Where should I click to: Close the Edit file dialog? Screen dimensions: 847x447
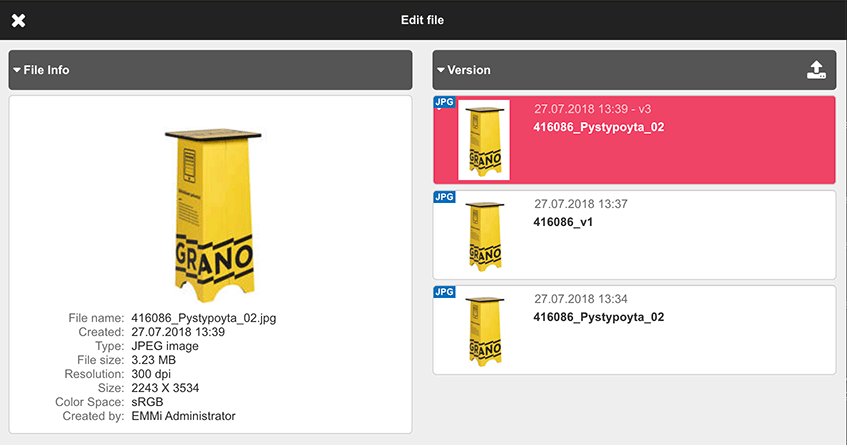coord(18,21)
